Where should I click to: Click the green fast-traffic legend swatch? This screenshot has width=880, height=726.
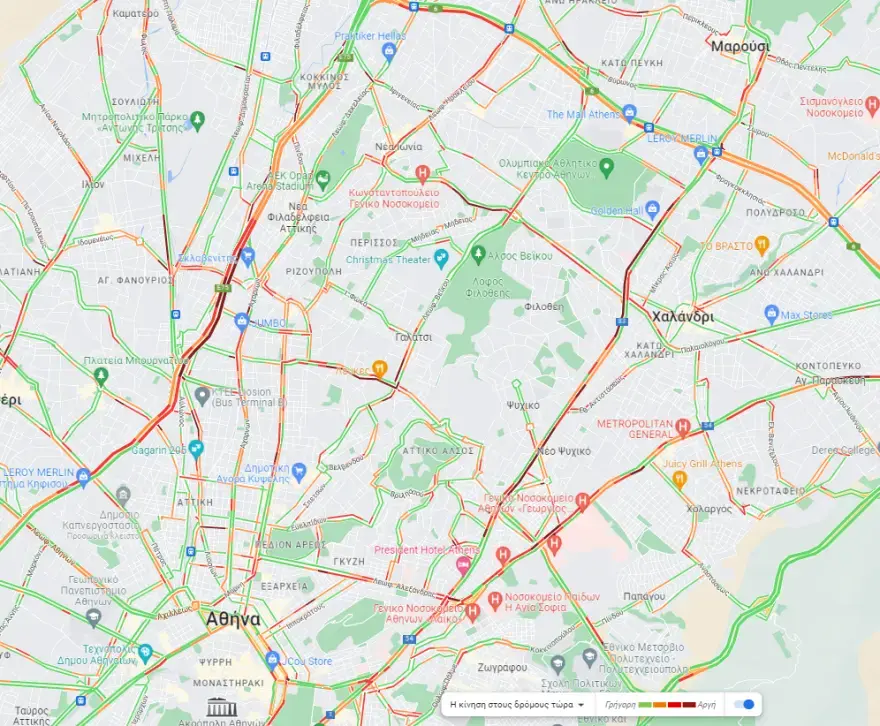(x=644, y=705)
